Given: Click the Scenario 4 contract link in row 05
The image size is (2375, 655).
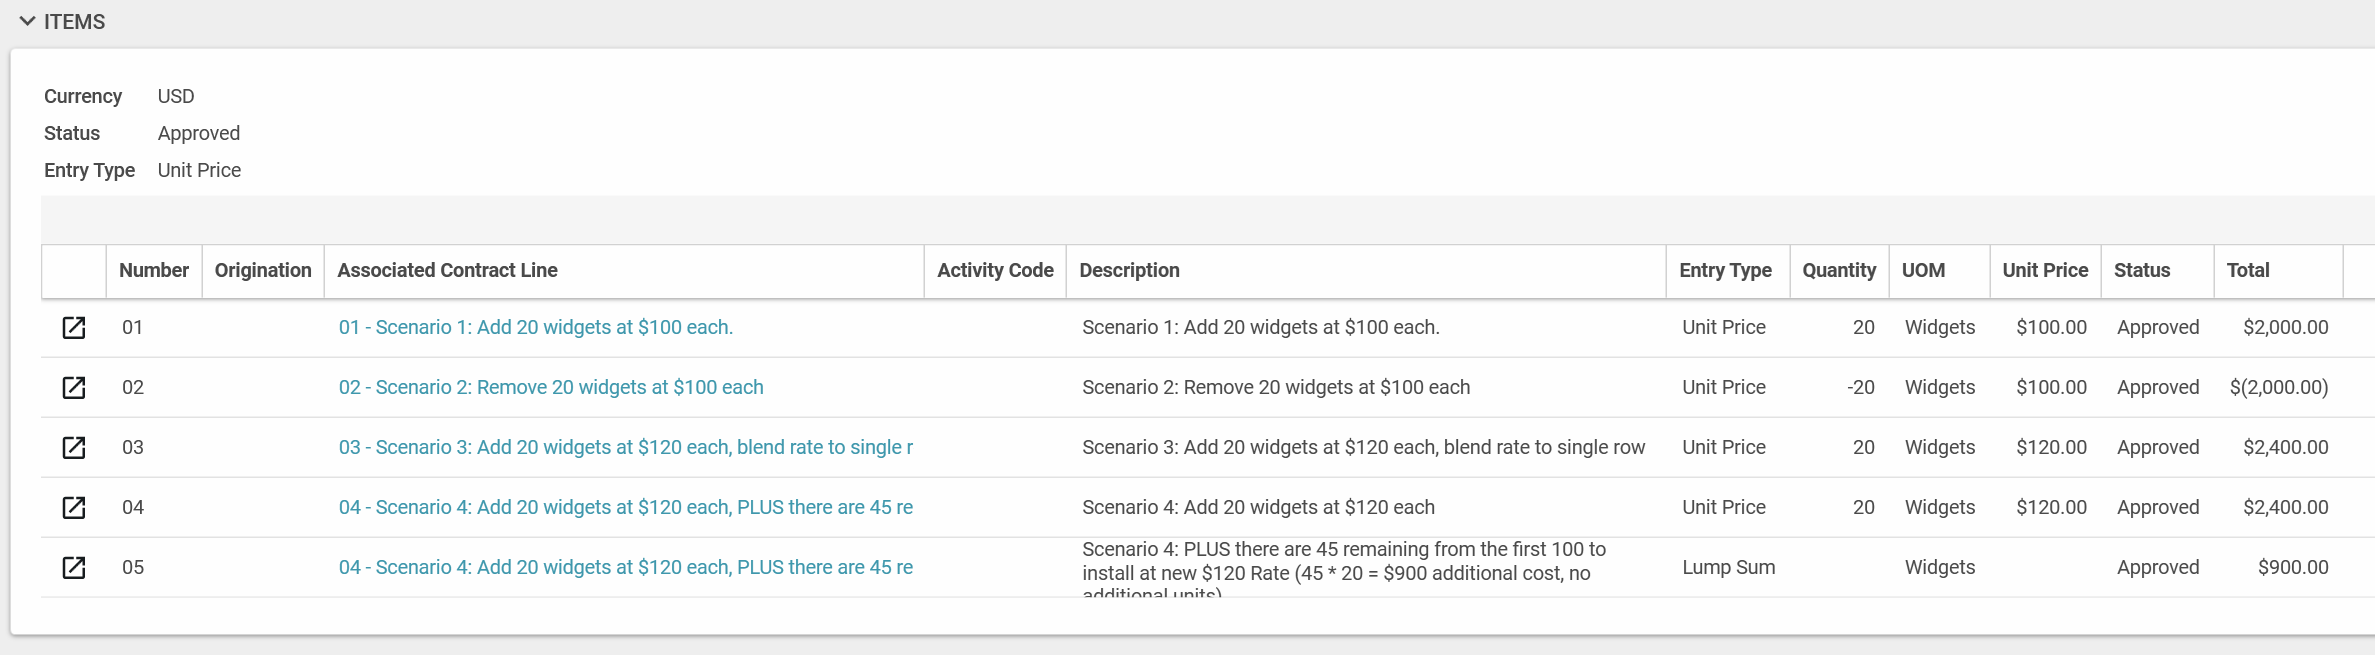Looking at the screenshot, I should (625, 568).
